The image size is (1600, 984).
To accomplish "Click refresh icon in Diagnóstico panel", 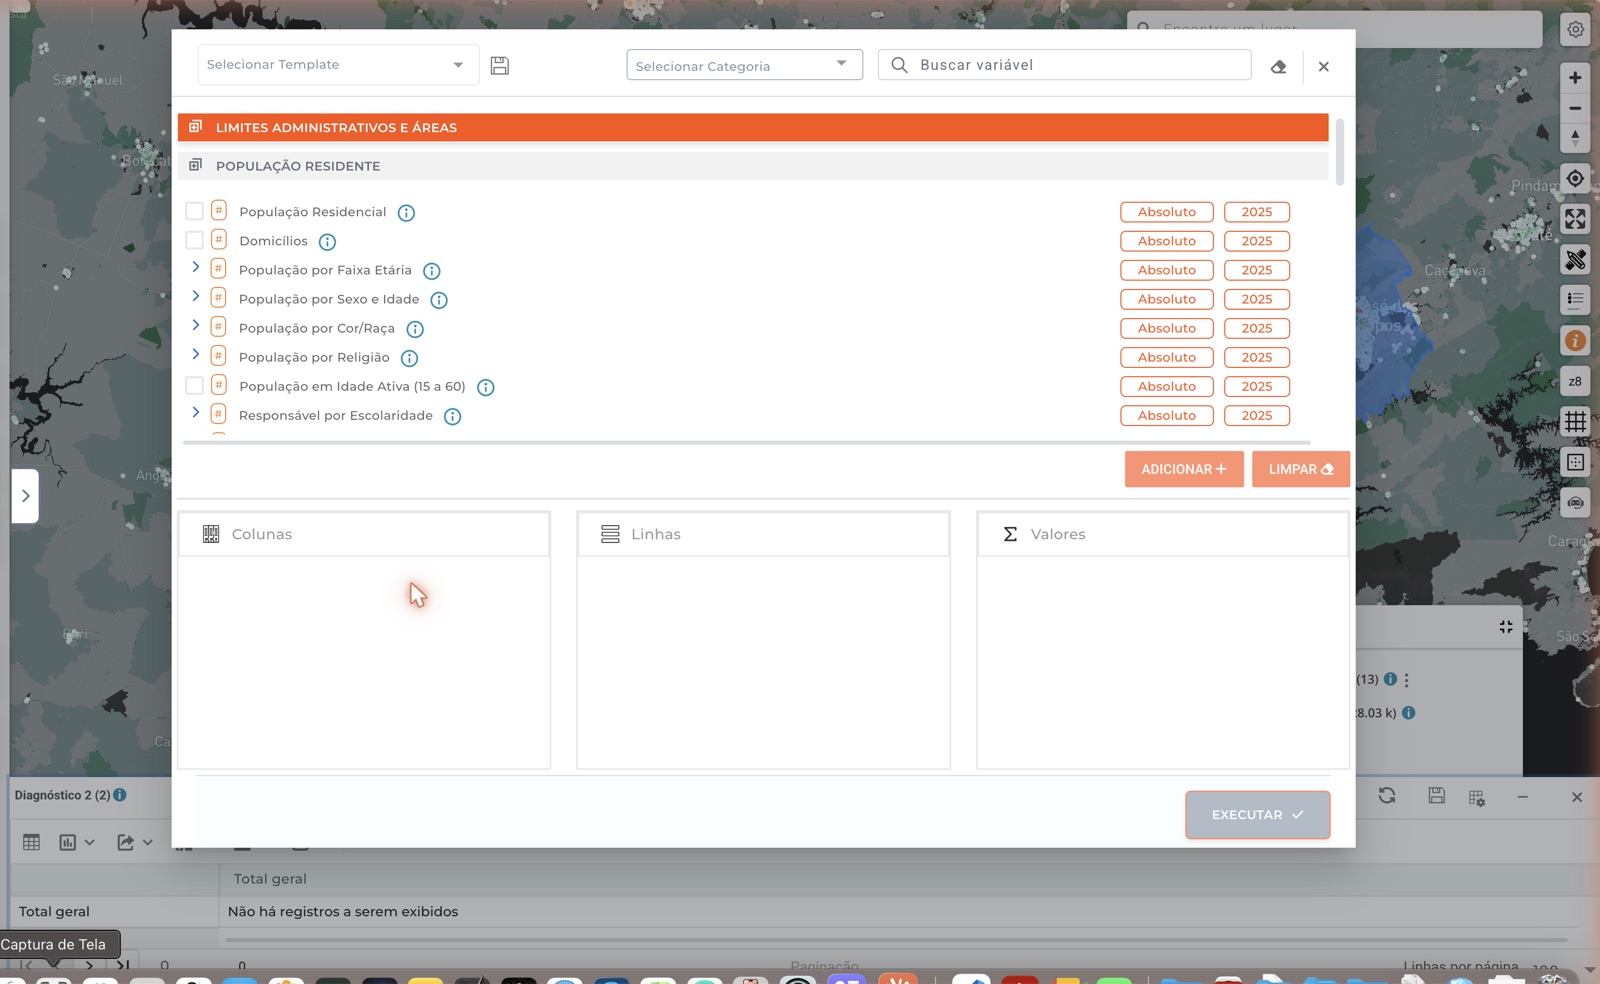I will point(1387,796).
